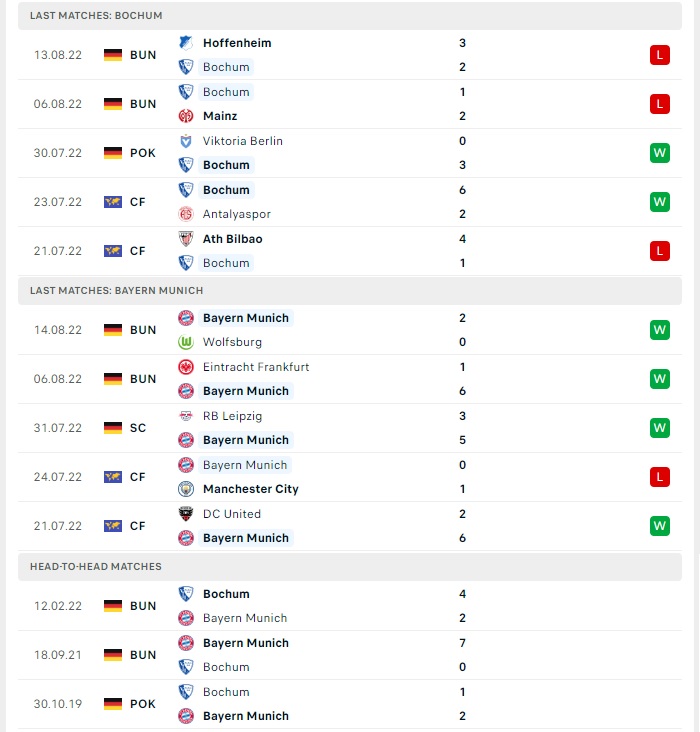Click the DC United team badge

(x=186, y=514)
